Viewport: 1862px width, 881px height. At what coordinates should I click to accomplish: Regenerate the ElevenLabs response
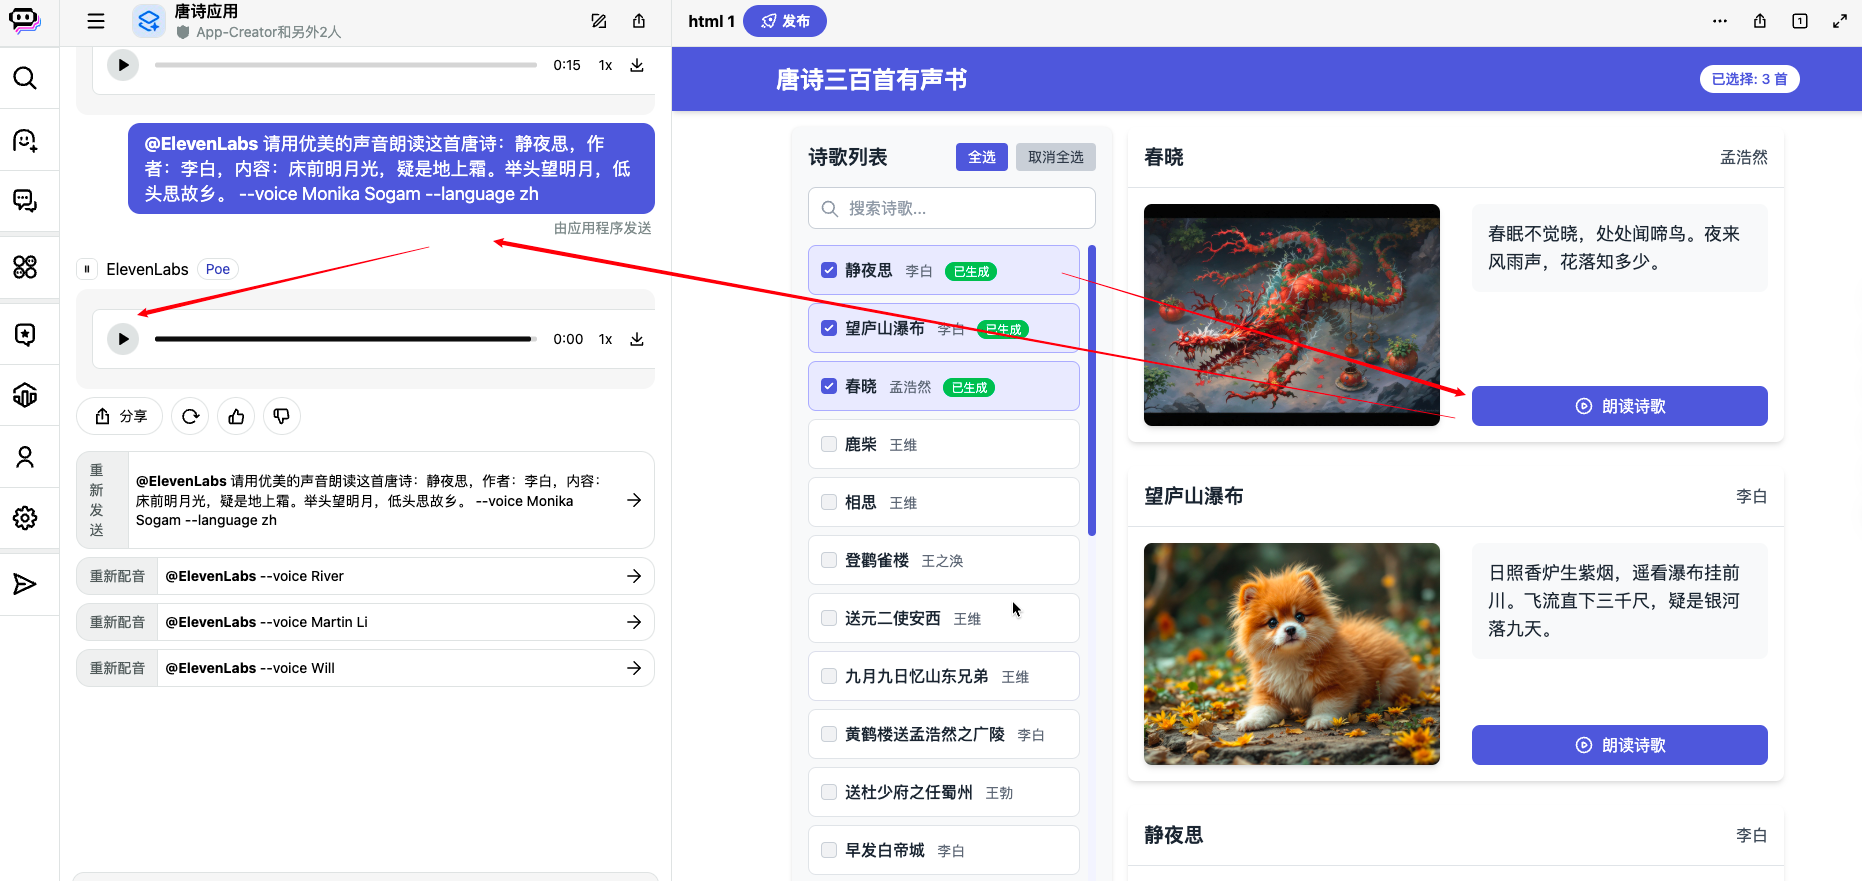pos(190,416)
